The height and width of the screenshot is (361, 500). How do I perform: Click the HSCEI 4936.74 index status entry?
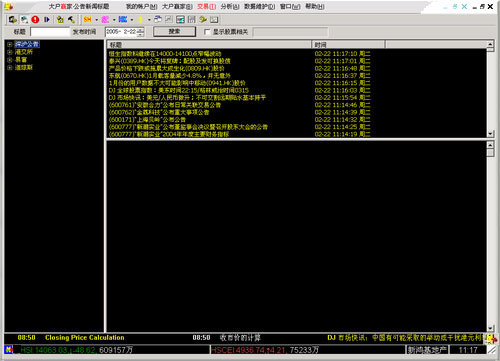click(265, 350)
